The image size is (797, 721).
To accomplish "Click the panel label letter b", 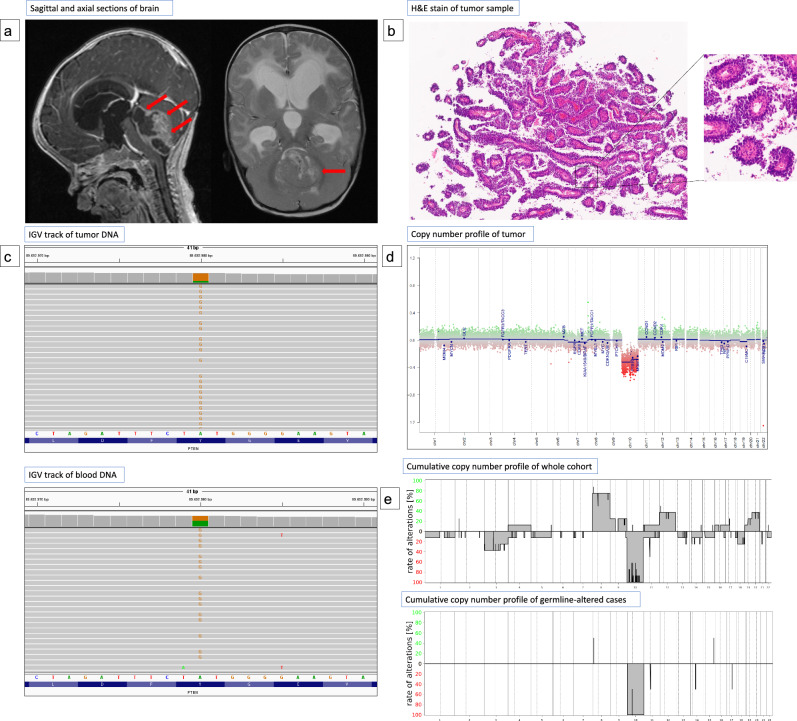I will tap(391, 31).
